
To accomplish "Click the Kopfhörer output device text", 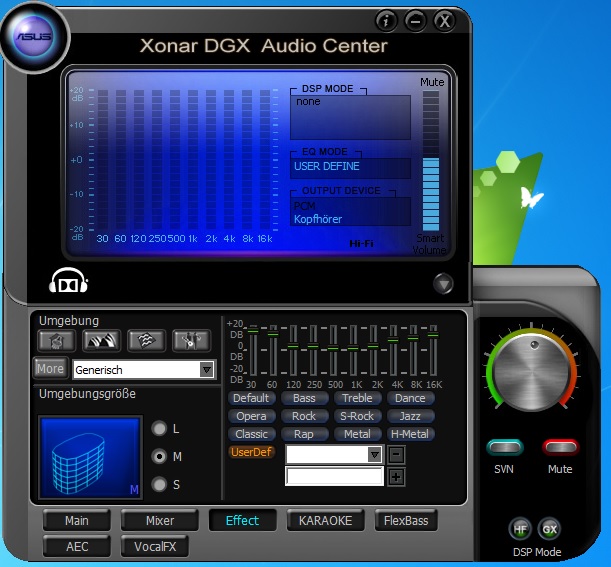I will click(318, 219).
